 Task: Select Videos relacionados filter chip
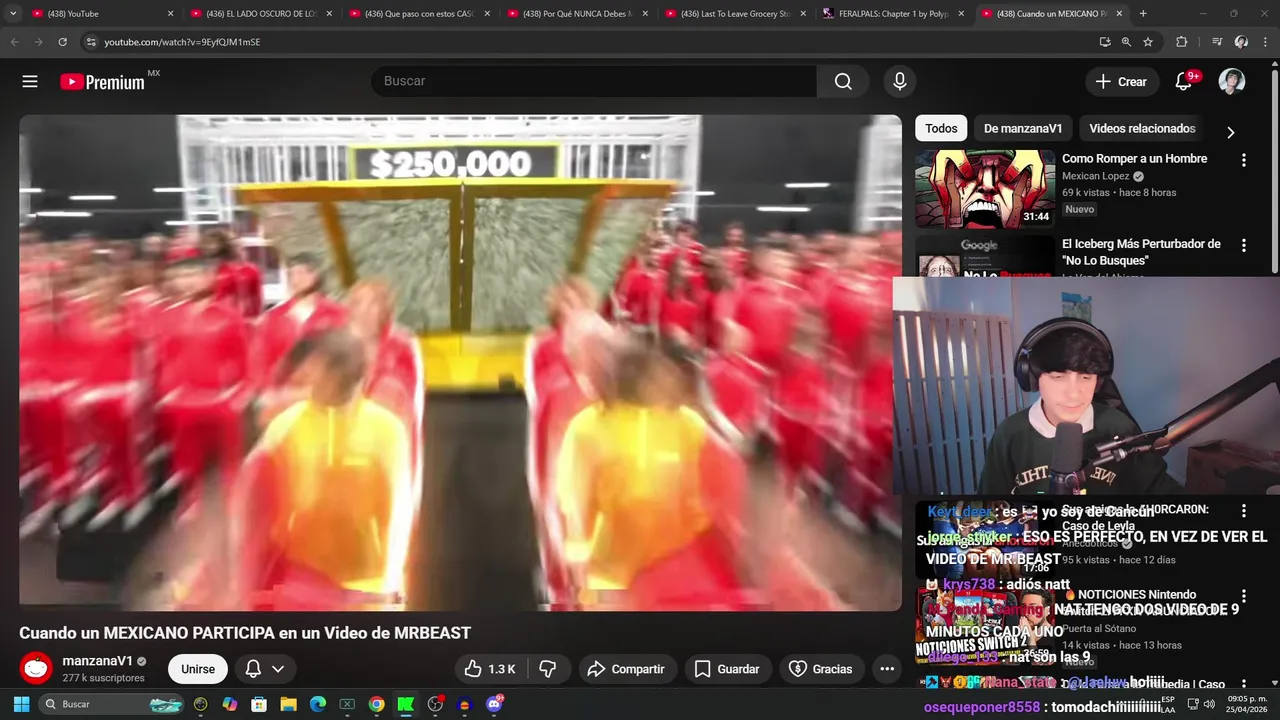click(1142, 128)
